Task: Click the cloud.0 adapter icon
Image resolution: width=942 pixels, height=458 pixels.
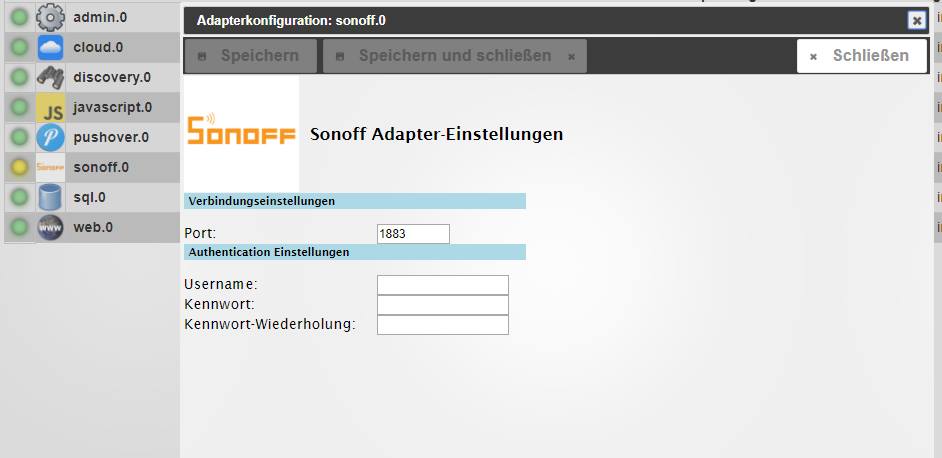Action: [50, 47]
